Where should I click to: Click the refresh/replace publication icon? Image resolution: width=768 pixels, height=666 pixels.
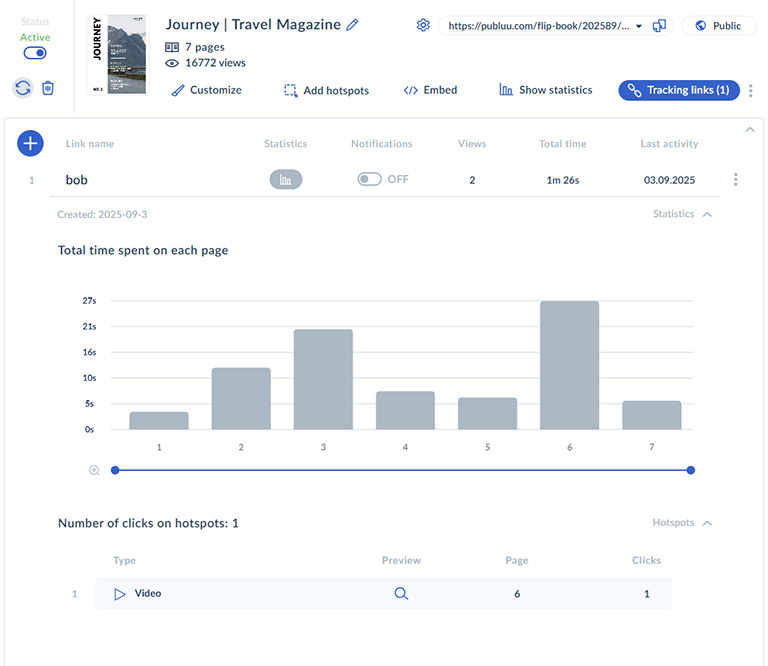23,88
